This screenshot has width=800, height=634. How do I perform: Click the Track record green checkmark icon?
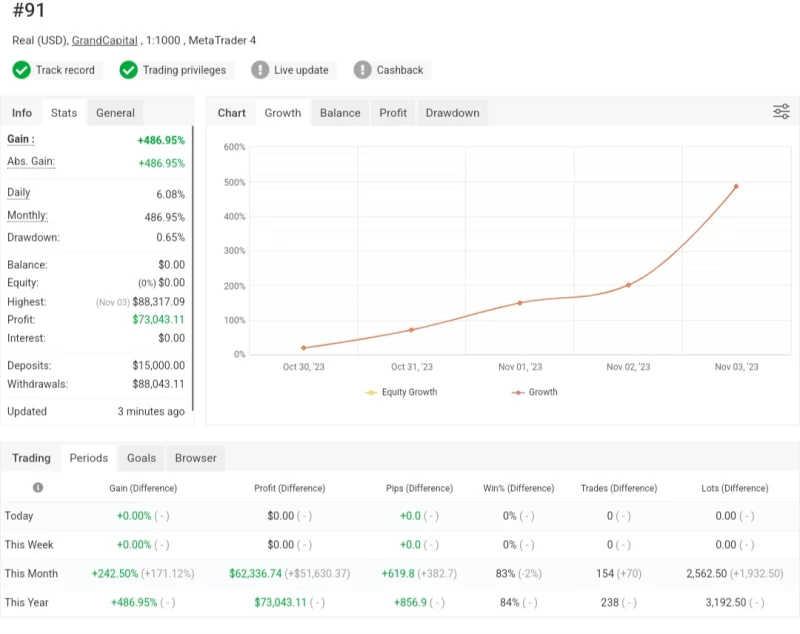pos(21,70)
